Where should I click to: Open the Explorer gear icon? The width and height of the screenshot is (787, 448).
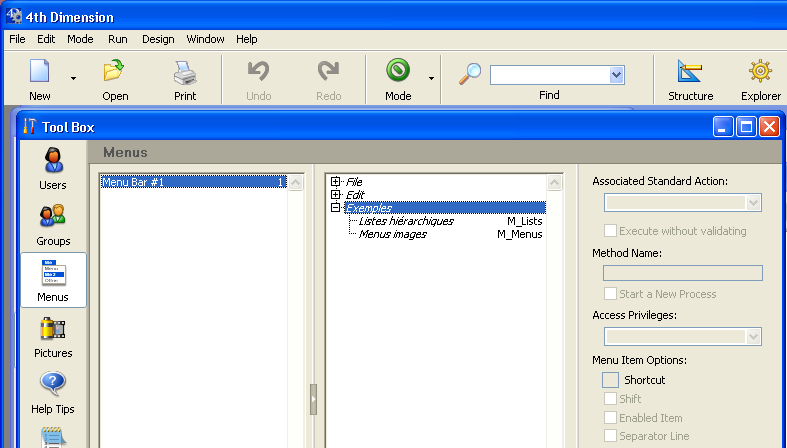(760, 72)
